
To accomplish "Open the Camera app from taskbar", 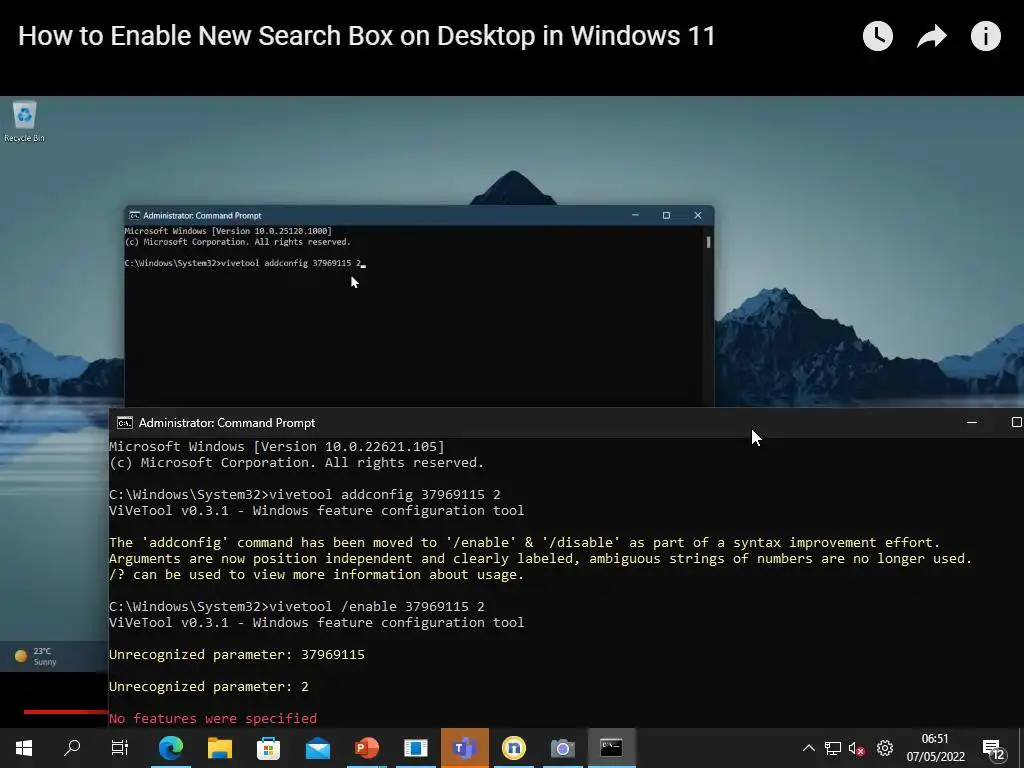I will click(x=562, y=748).
